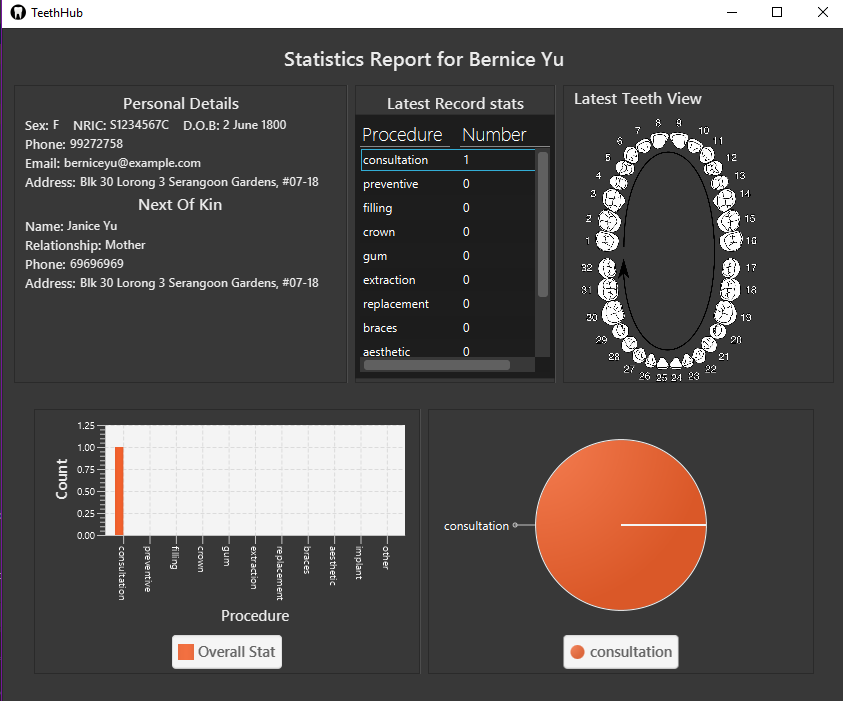Click the name Janice Yu
This screenshot has height=701, width=843.
tap(92, 226)
